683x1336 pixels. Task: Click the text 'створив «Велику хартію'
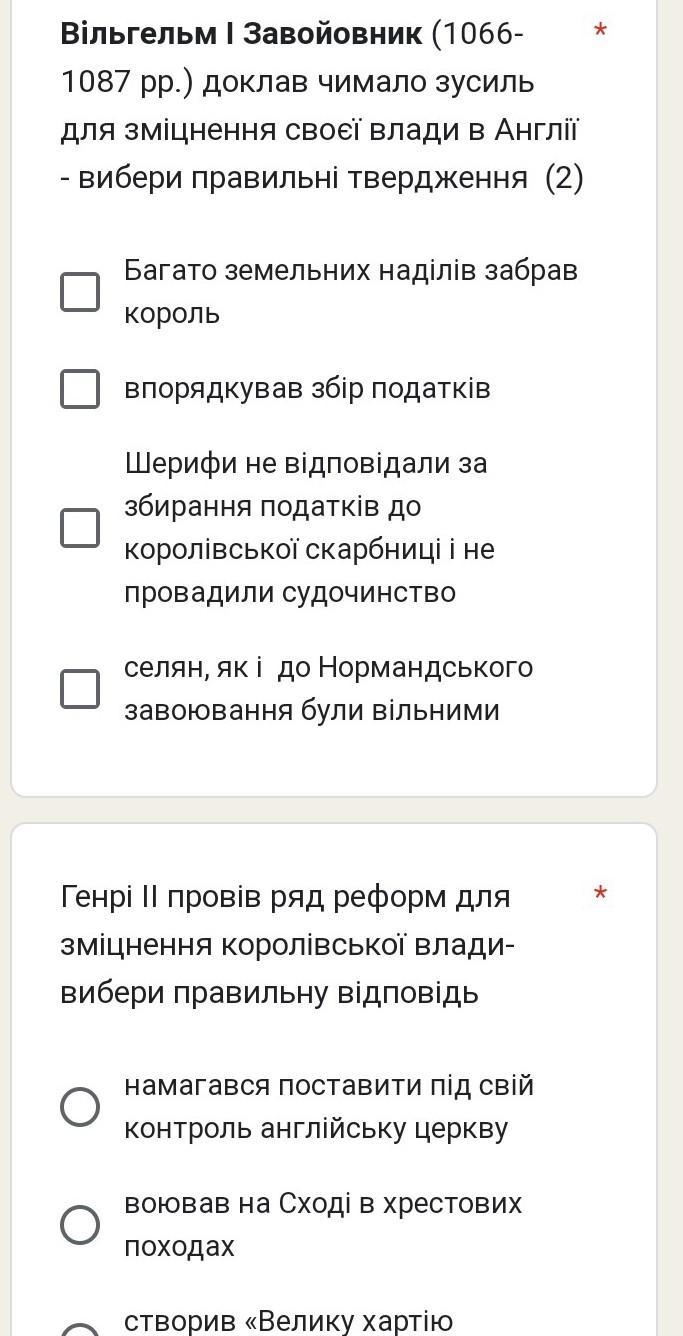pos(289,1321)
